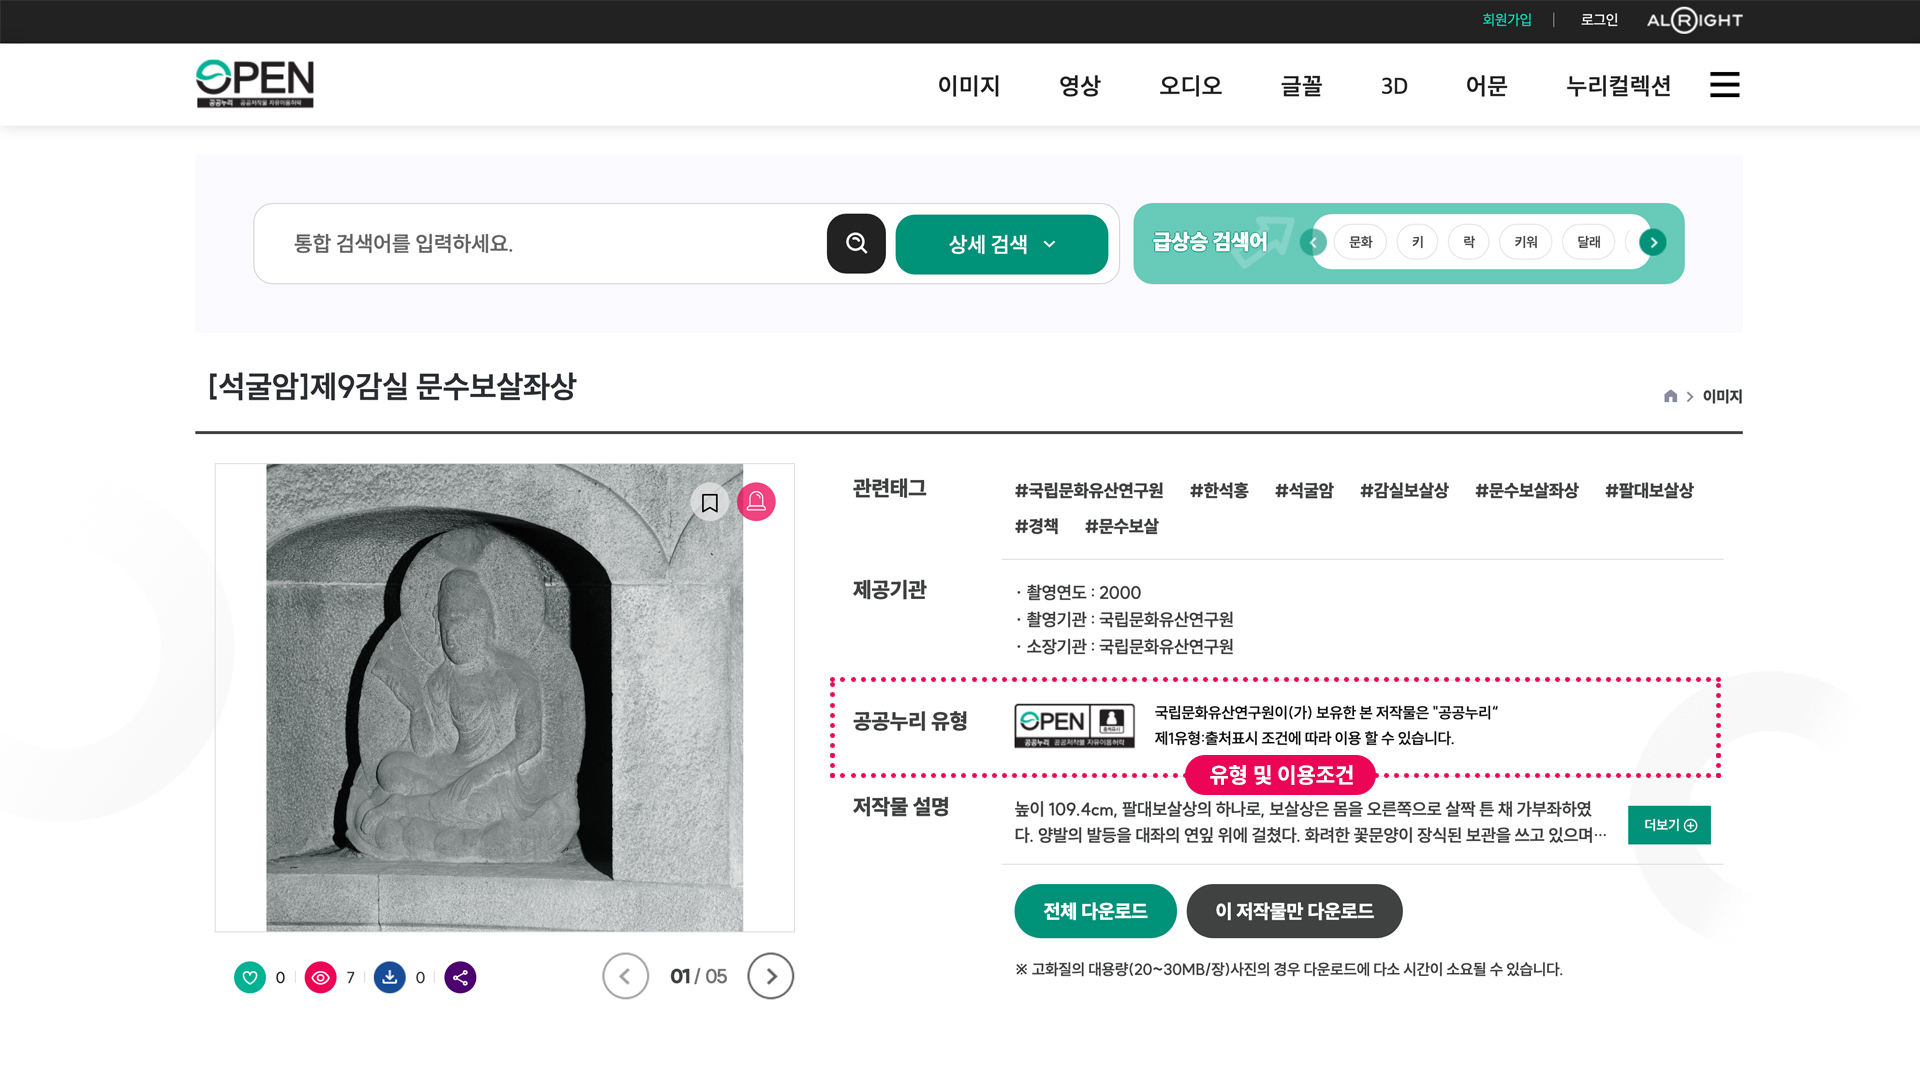Click 이 저작물만 다운로드 button
The width and height of the screenshot is (1920, 1080).
(1294, 911)
